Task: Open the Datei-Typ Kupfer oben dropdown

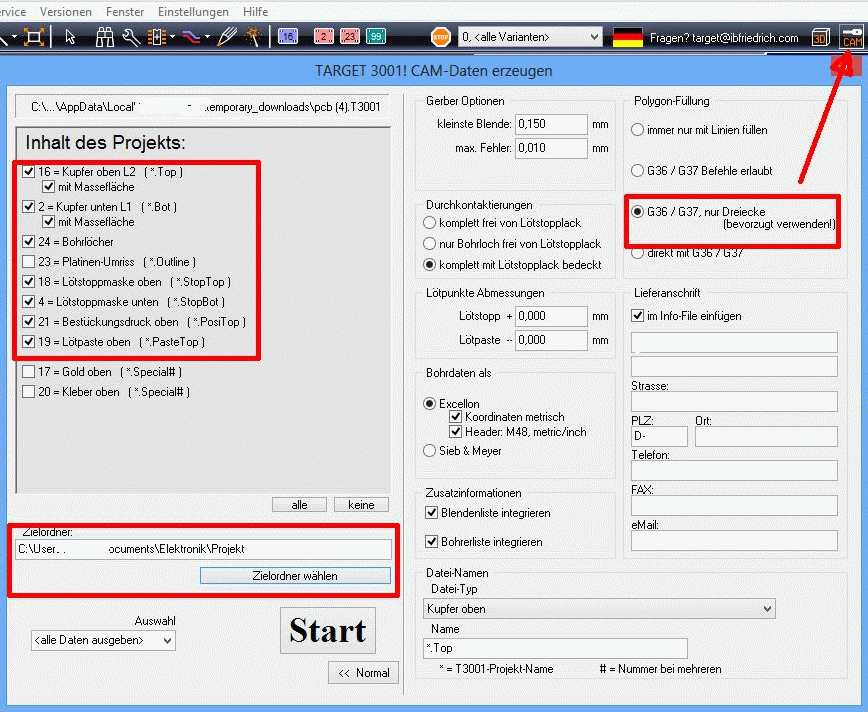Action: tap(599, 609)
